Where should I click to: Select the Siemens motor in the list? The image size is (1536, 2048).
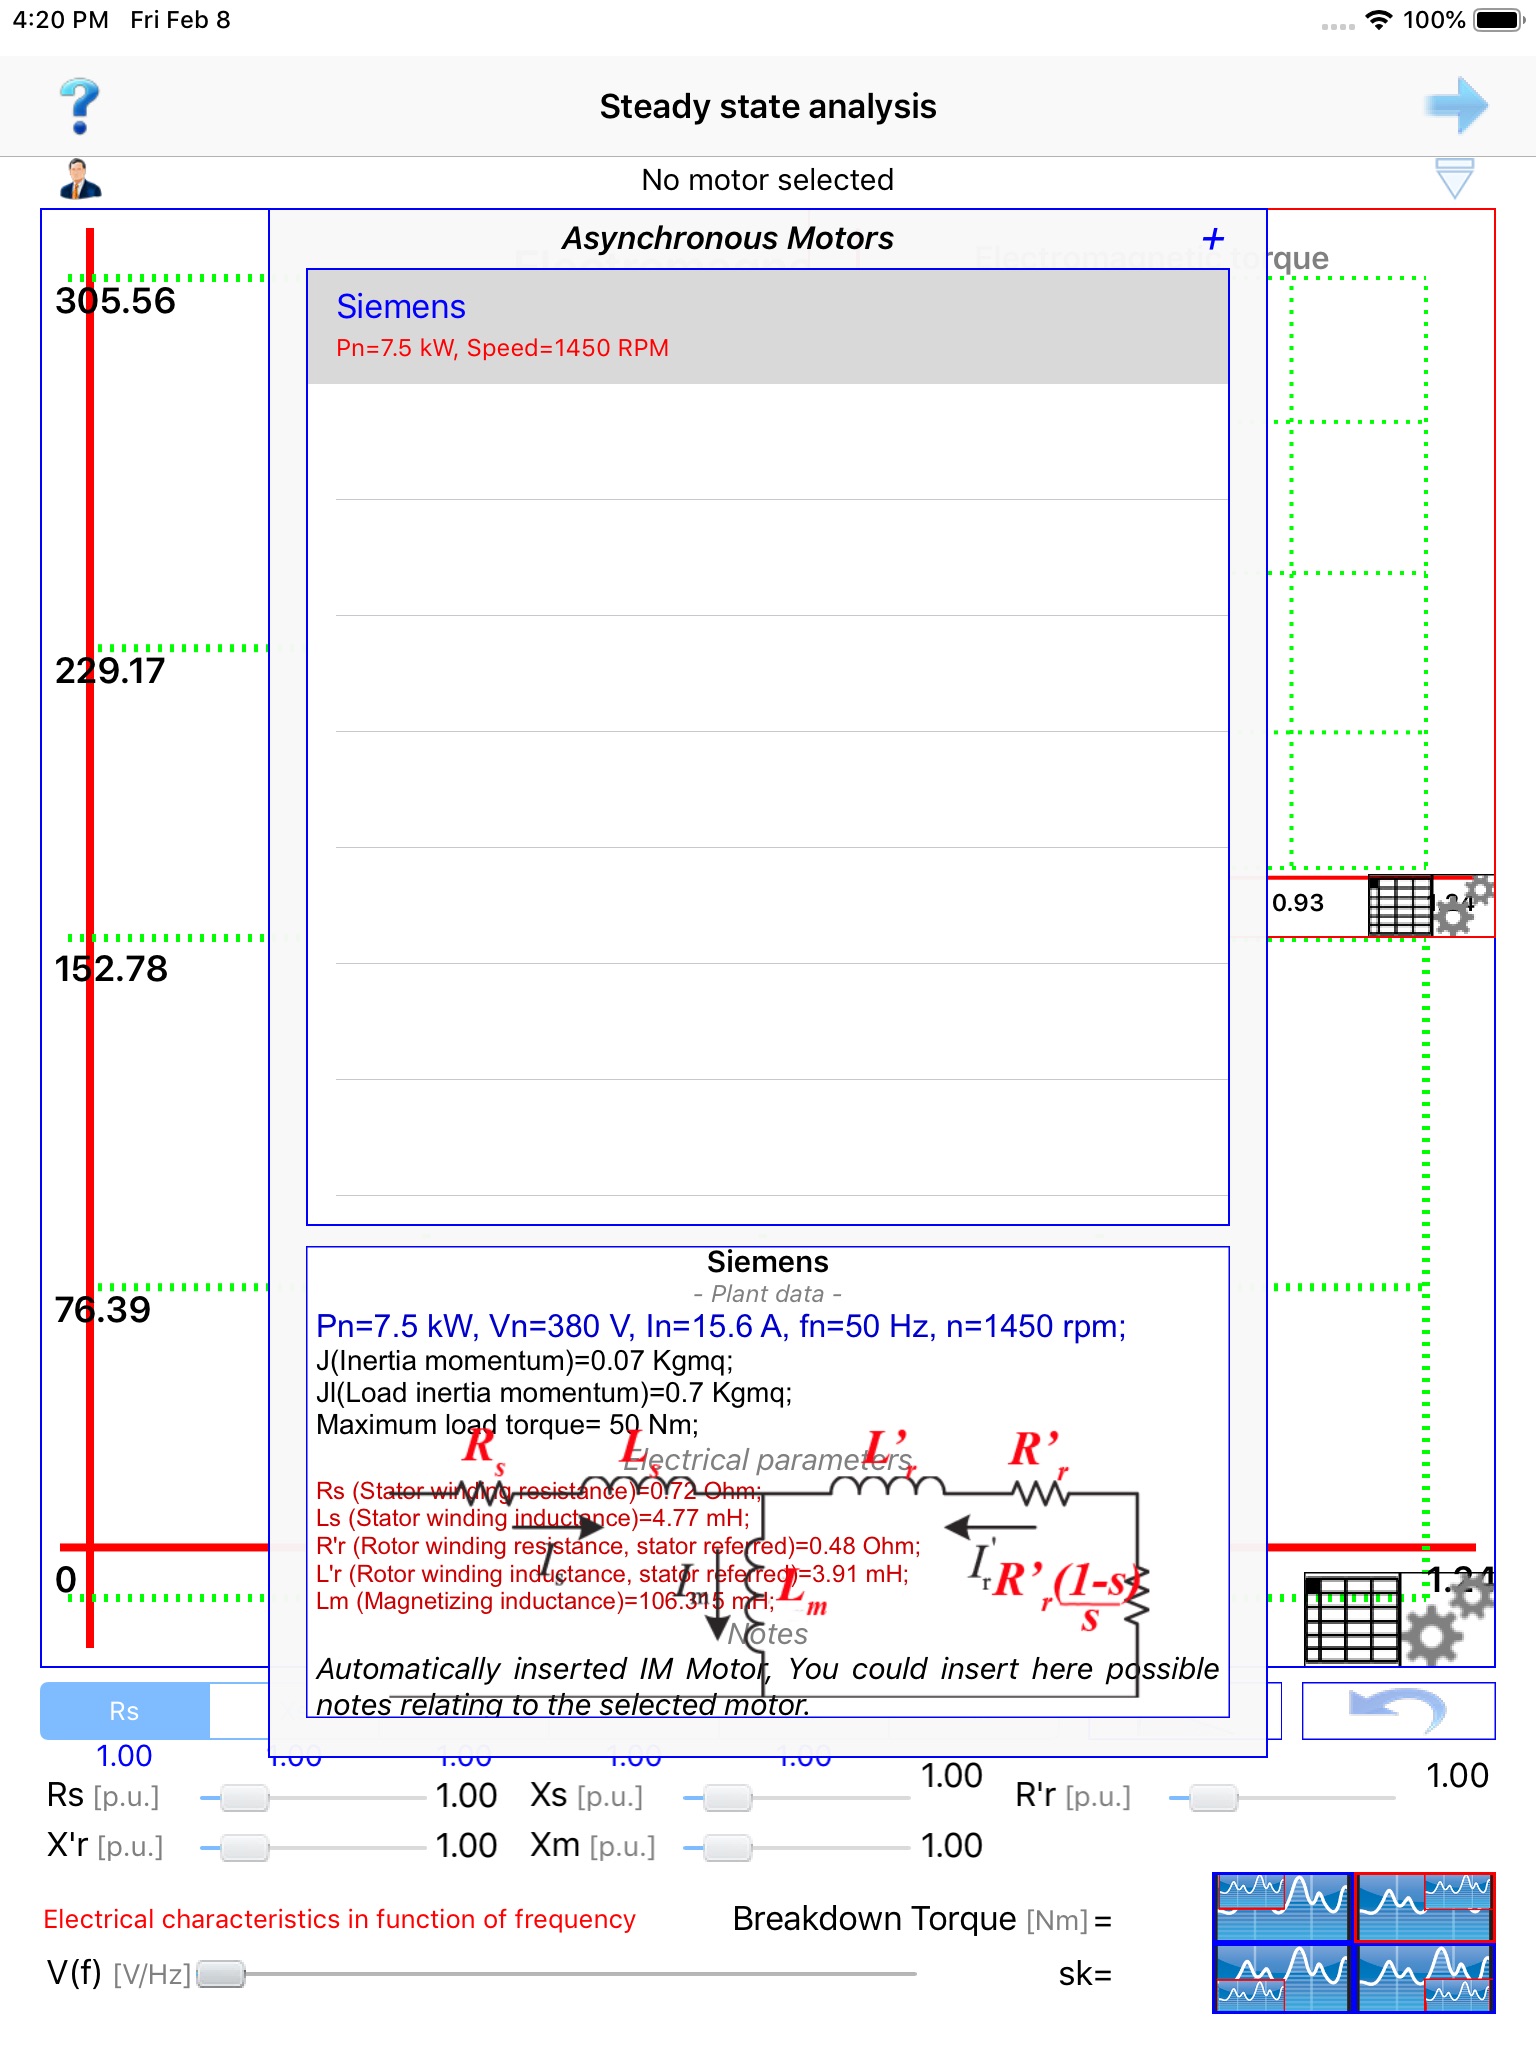768,327
